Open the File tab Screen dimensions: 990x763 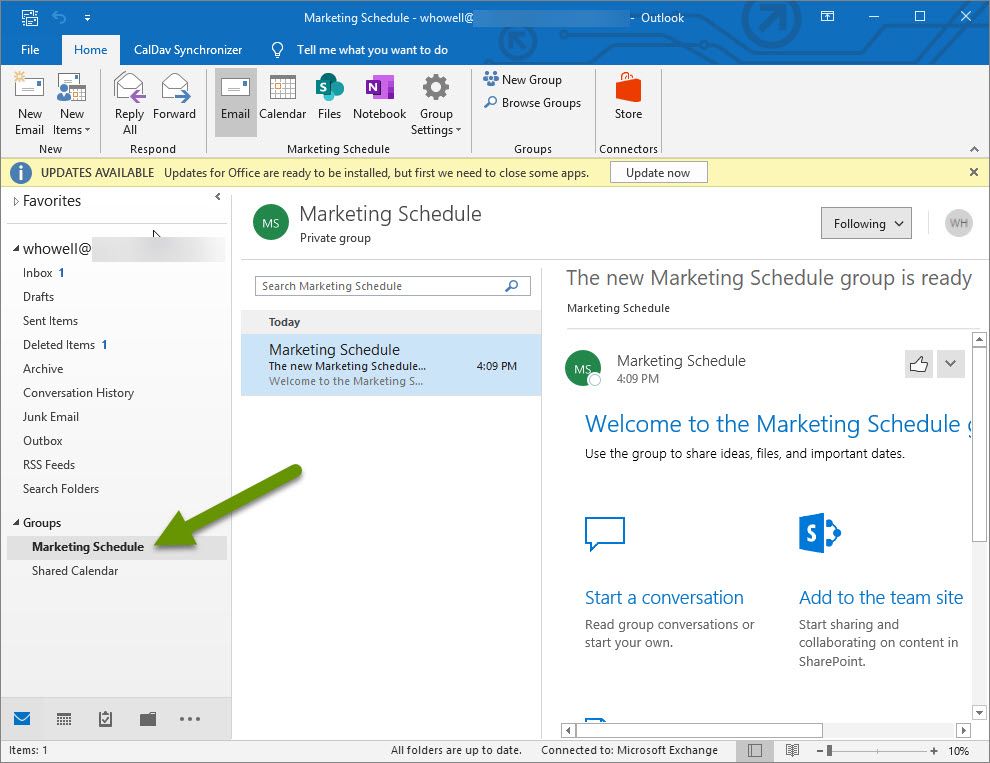coord(30,50)
